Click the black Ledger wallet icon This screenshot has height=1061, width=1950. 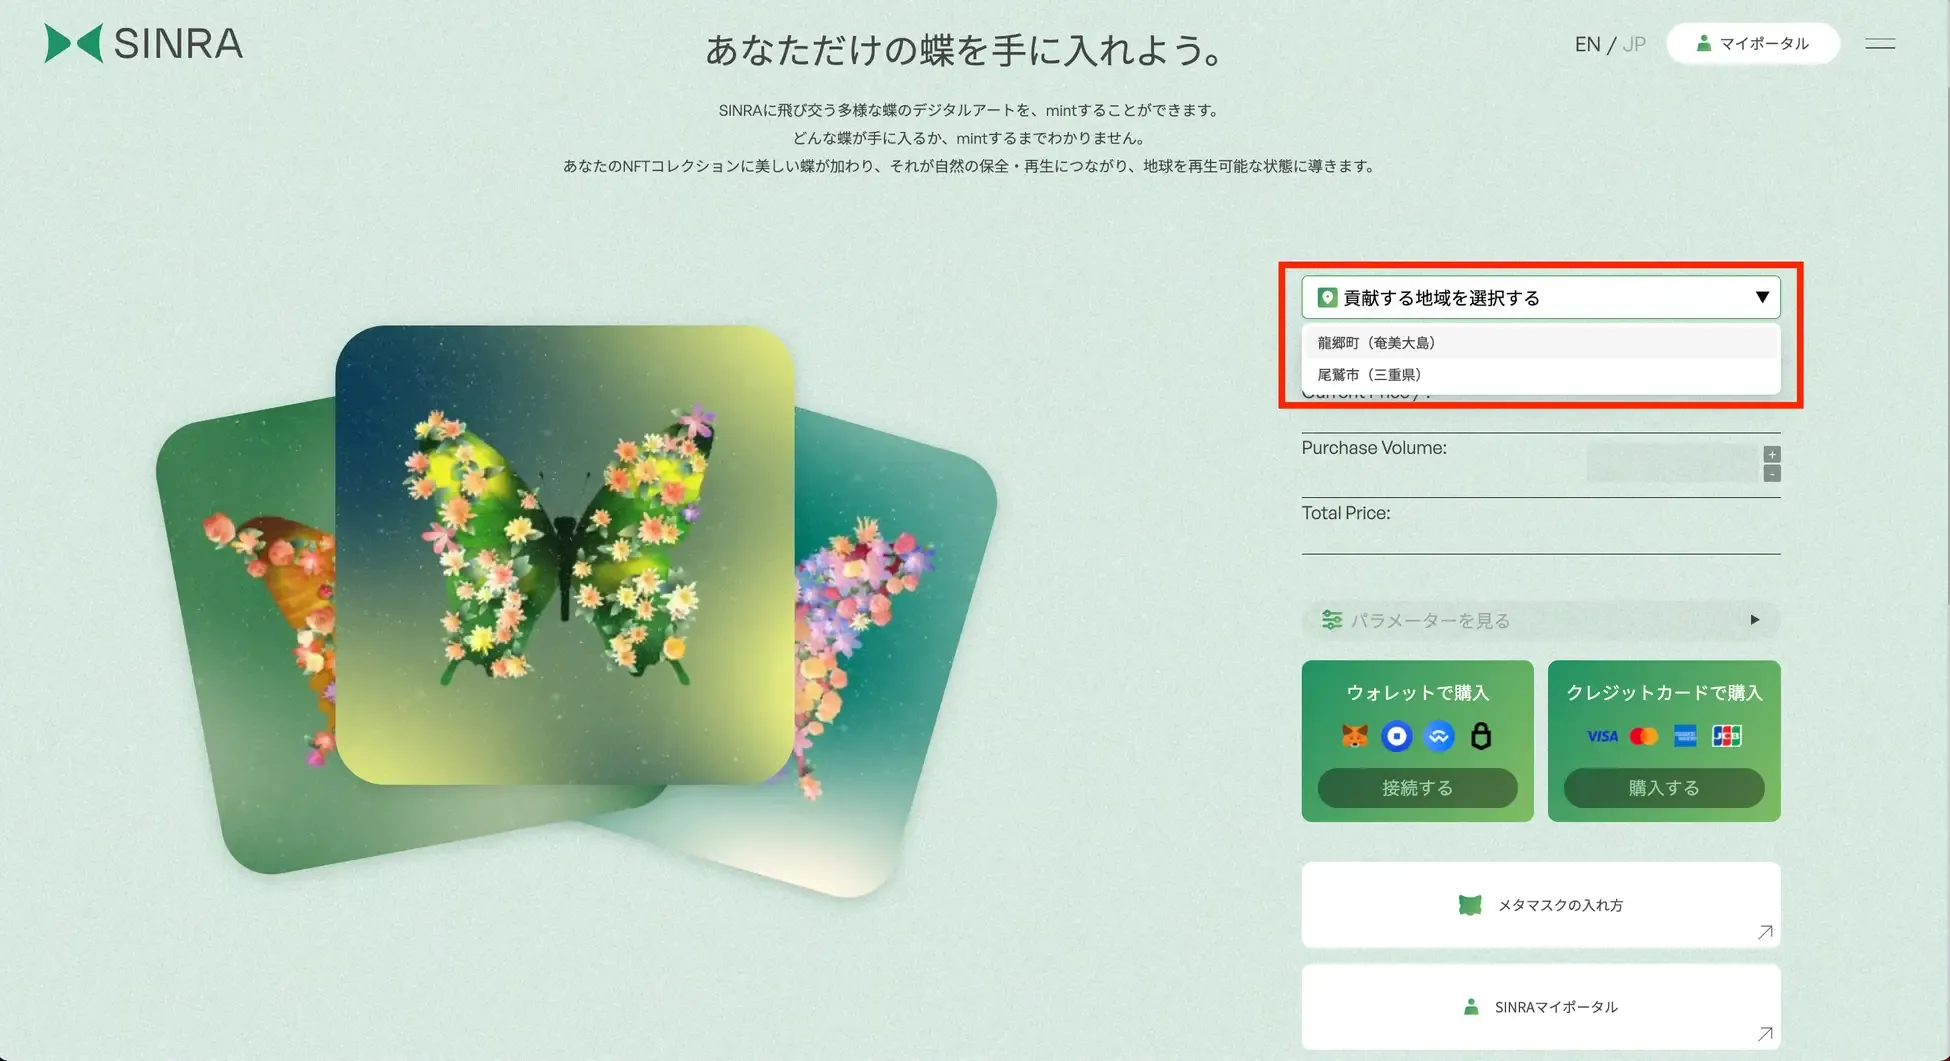1481,737
